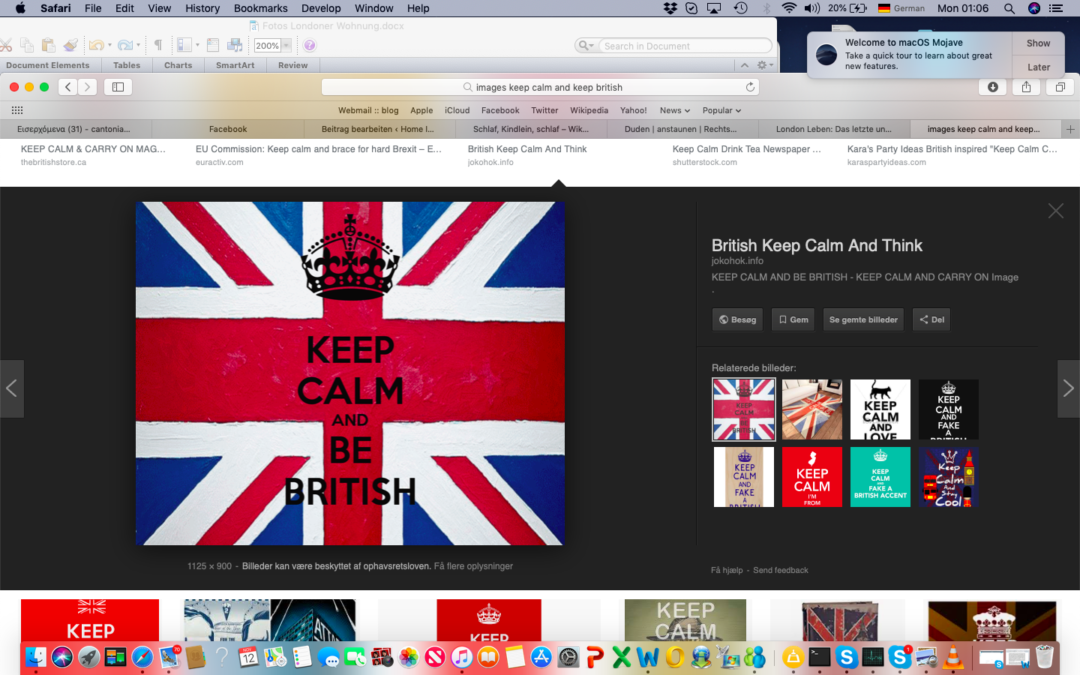Toggle paragraph marks in Word toolbar
1080x675 pixels.
[x=158, y=45]
